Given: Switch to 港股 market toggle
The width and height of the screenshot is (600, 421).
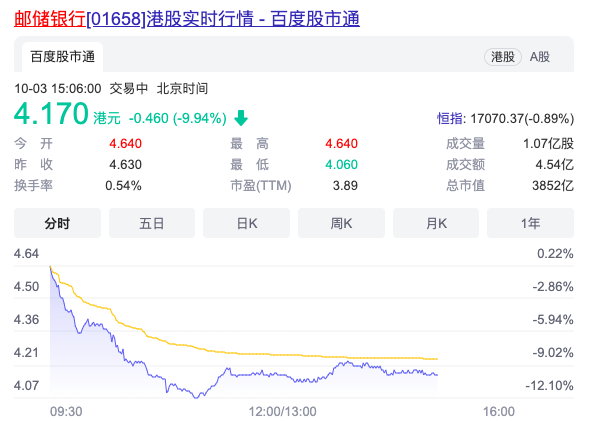Looking at the screenshot, I should pyautogui.click(x=503, y=57).
